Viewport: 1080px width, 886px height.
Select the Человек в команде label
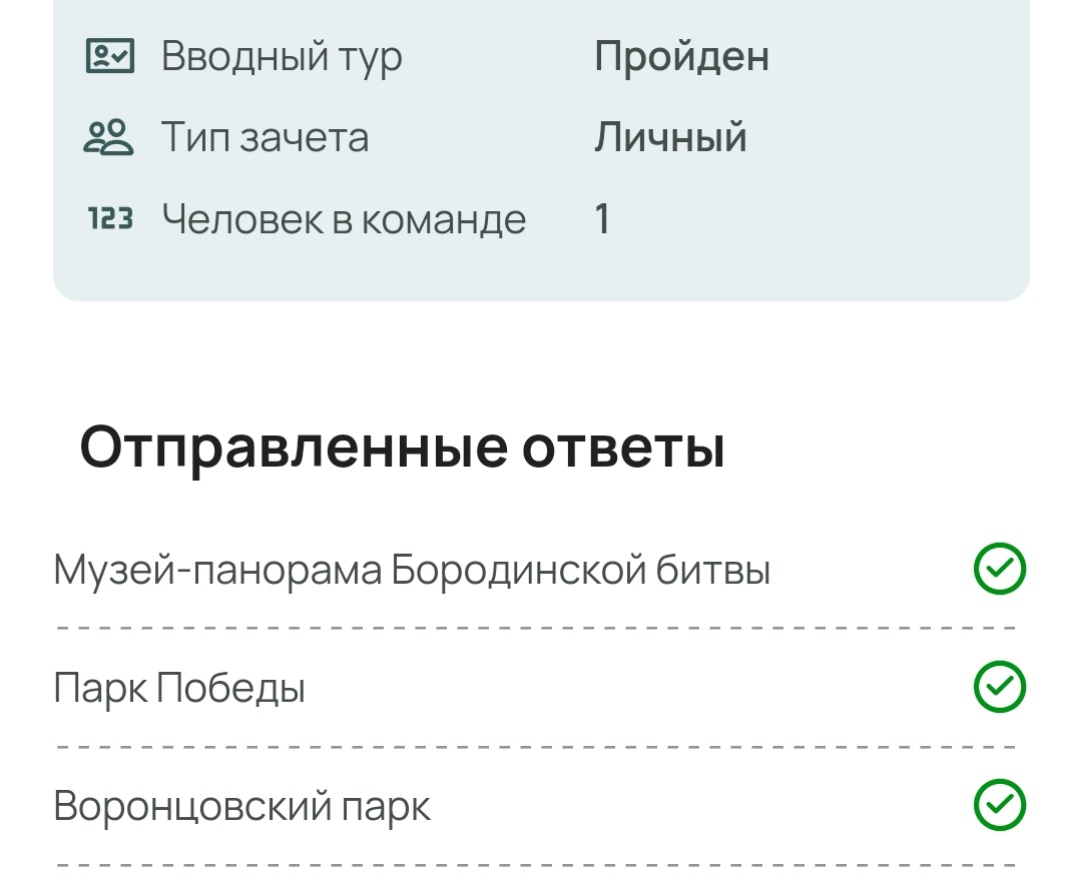pos(344,219)
